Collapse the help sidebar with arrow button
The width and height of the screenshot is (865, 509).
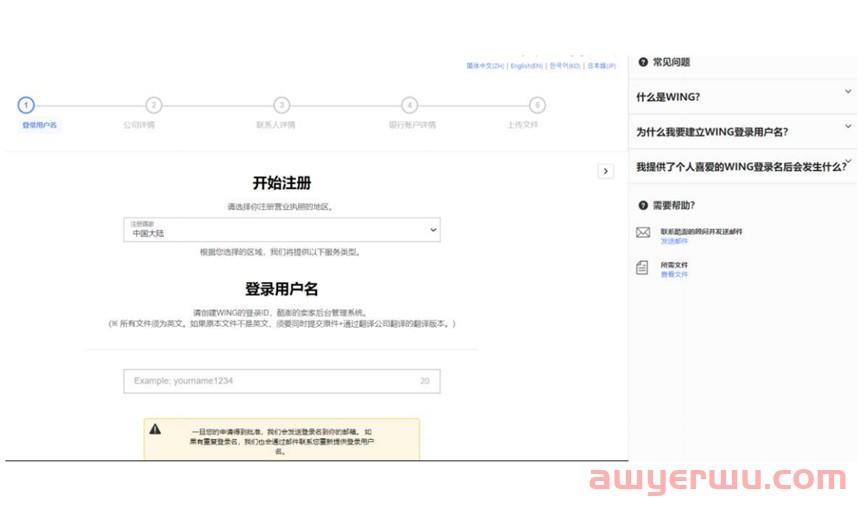click(605, 171)
